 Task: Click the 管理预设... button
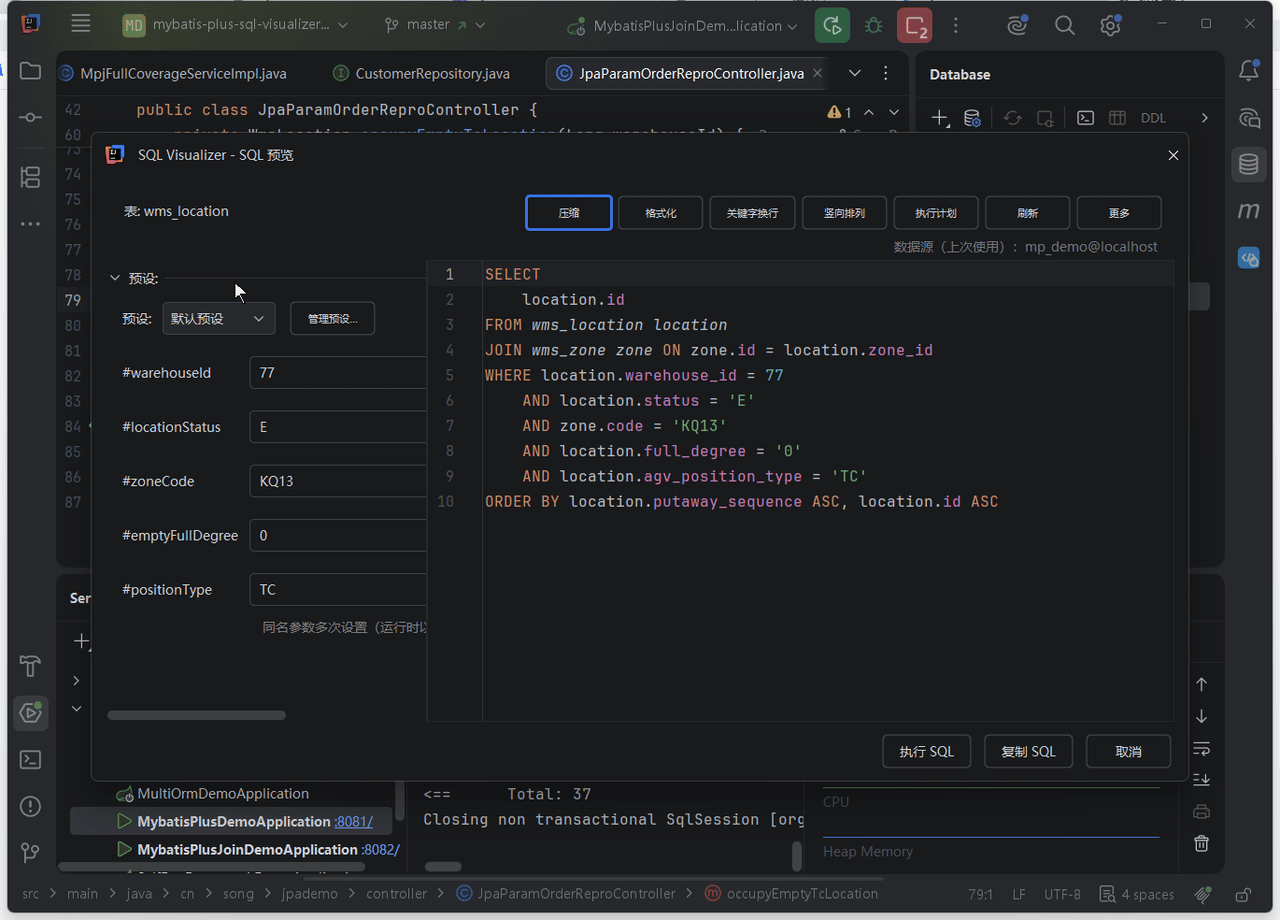[332, 319]
